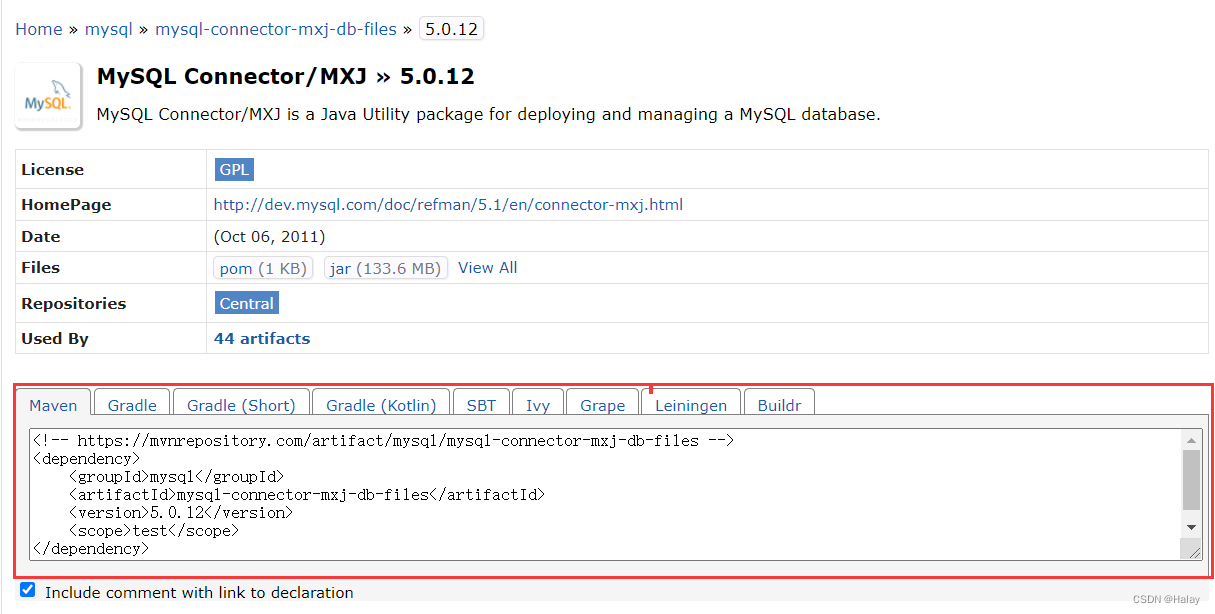
Task: Switch to the Buildr tab
Action: coord(779,404)
